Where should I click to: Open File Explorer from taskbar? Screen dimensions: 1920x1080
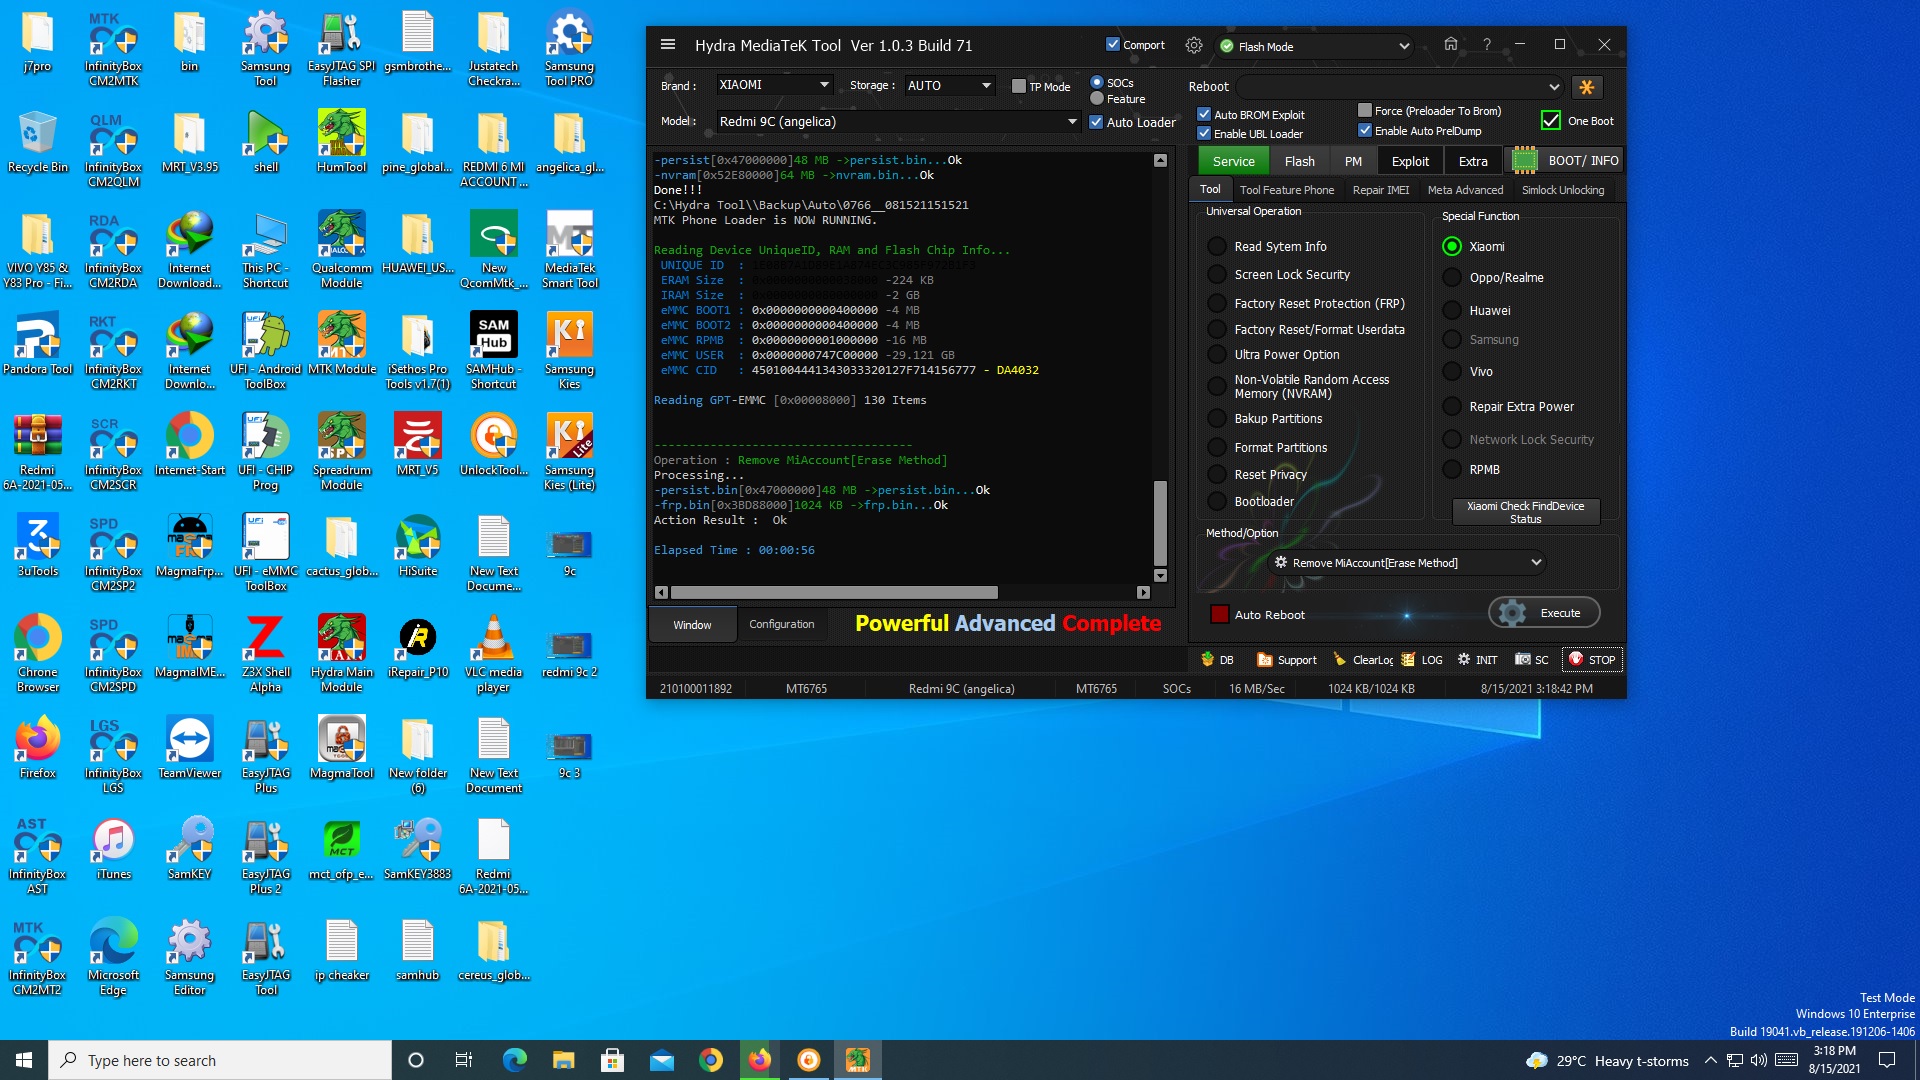(x=563, y=1060)
